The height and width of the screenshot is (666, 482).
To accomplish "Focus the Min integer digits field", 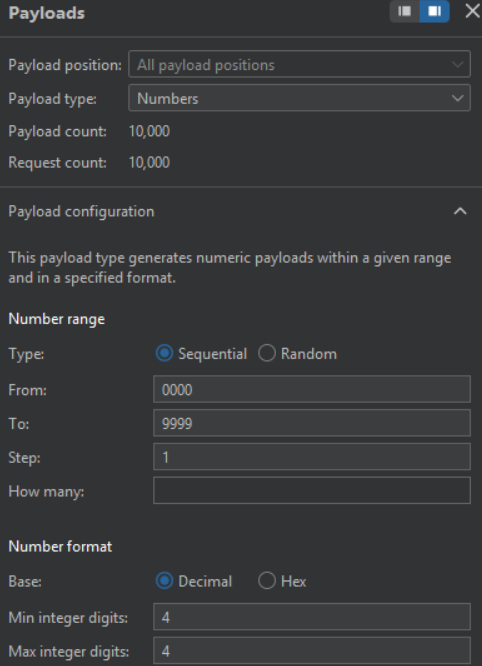I will coord(312,617).
